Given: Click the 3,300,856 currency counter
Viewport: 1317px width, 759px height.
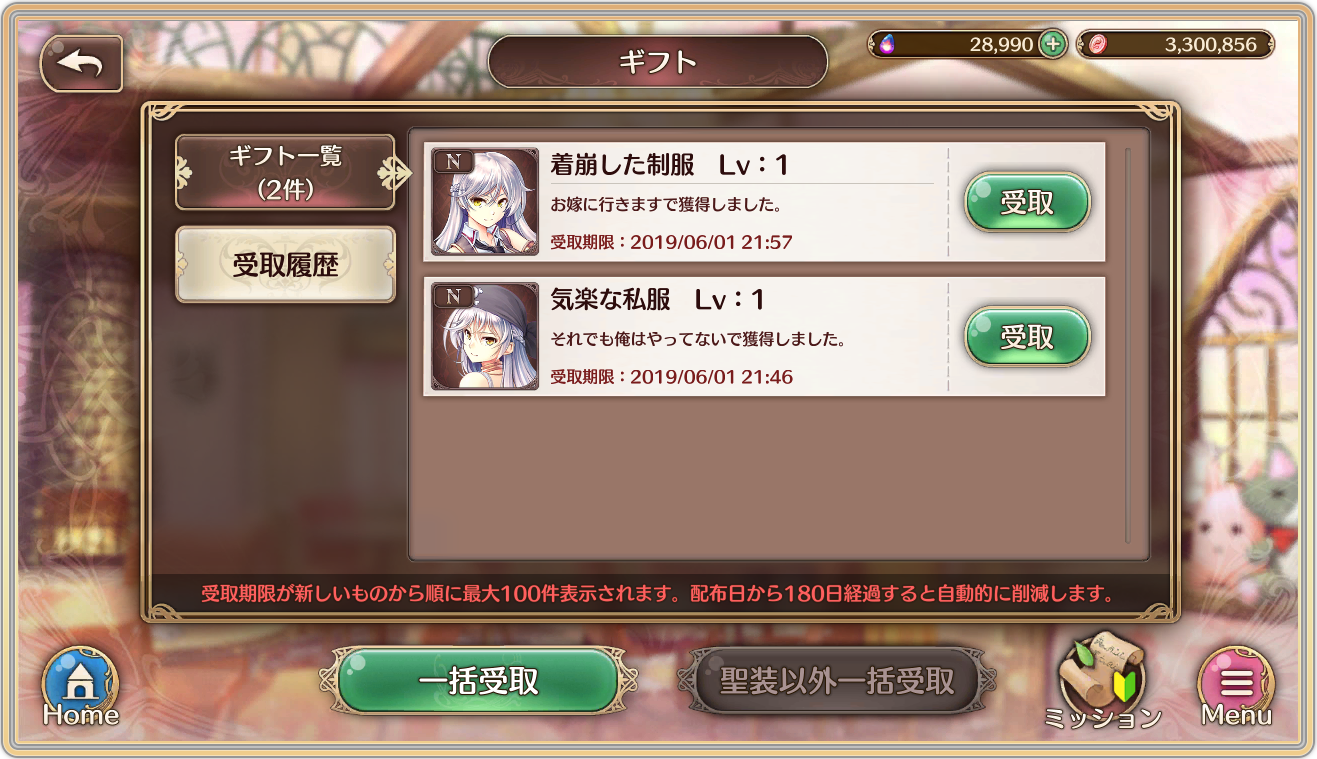Looking at the screenshot, I should pos(1175,44).
